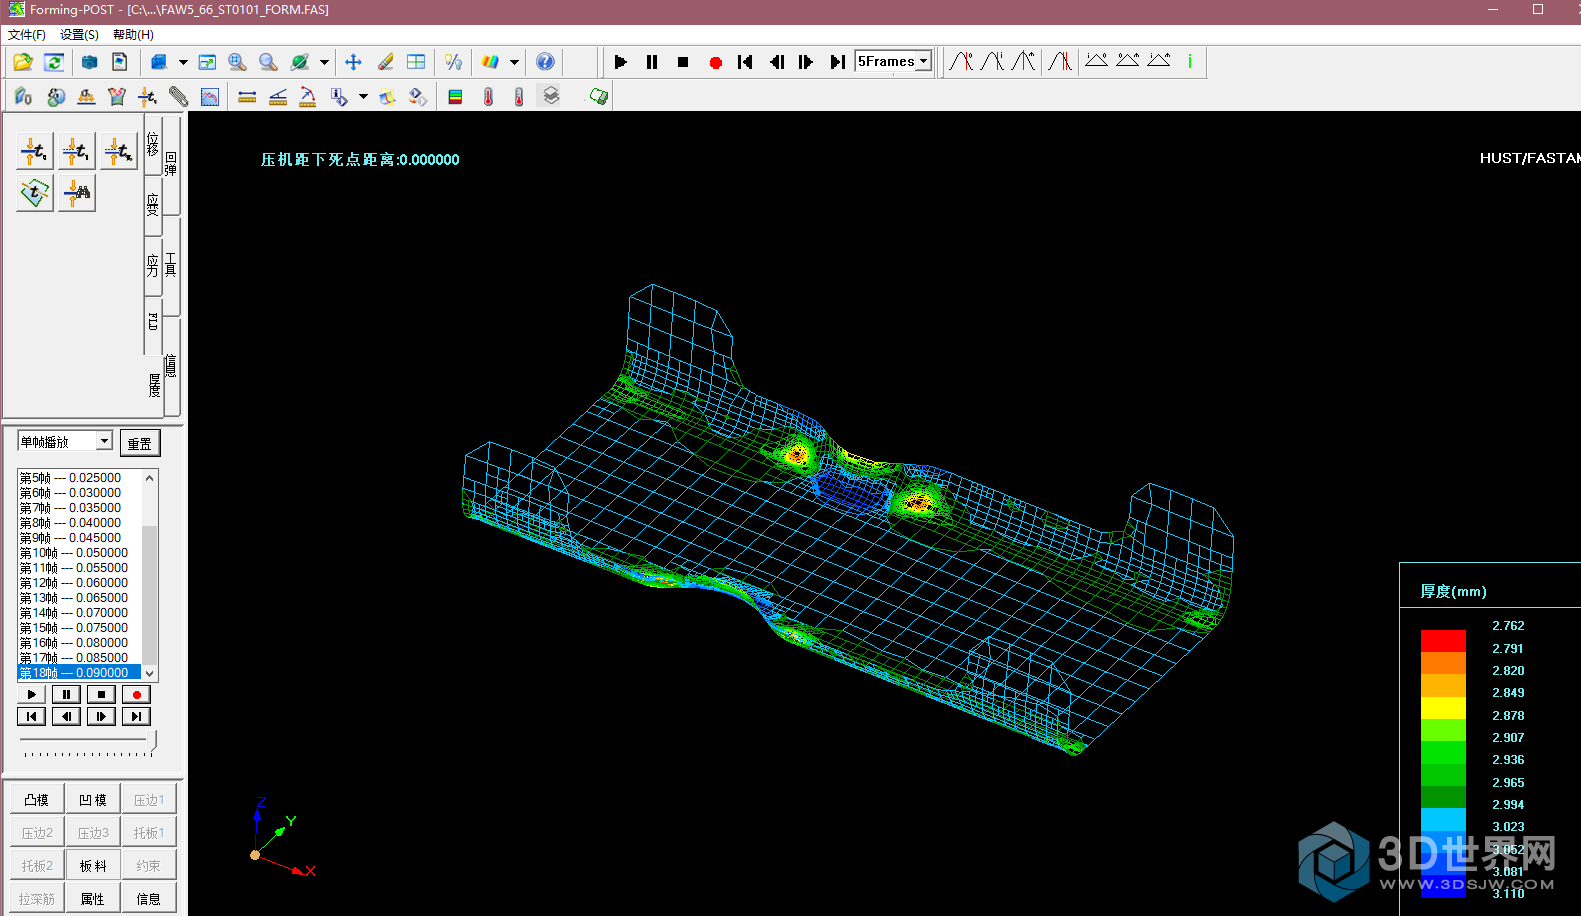This screenshot has width=1581, height=916.
Task: Click the 重置 reset button
Action: tap(140, 443)
